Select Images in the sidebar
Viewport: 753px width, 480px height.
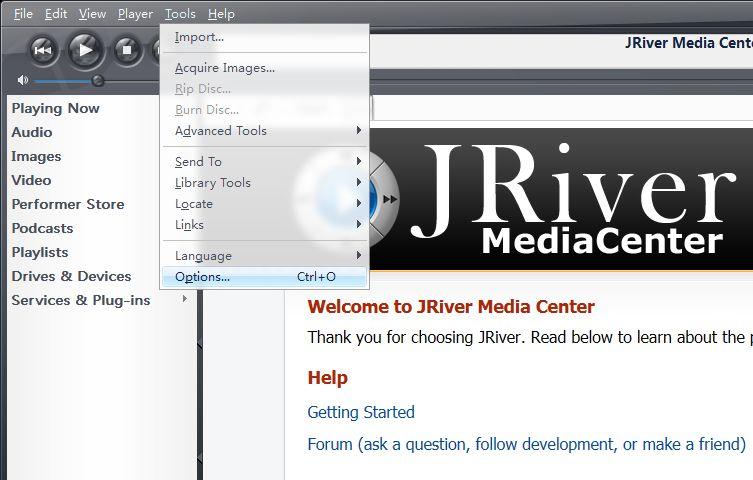coord(36,156)
